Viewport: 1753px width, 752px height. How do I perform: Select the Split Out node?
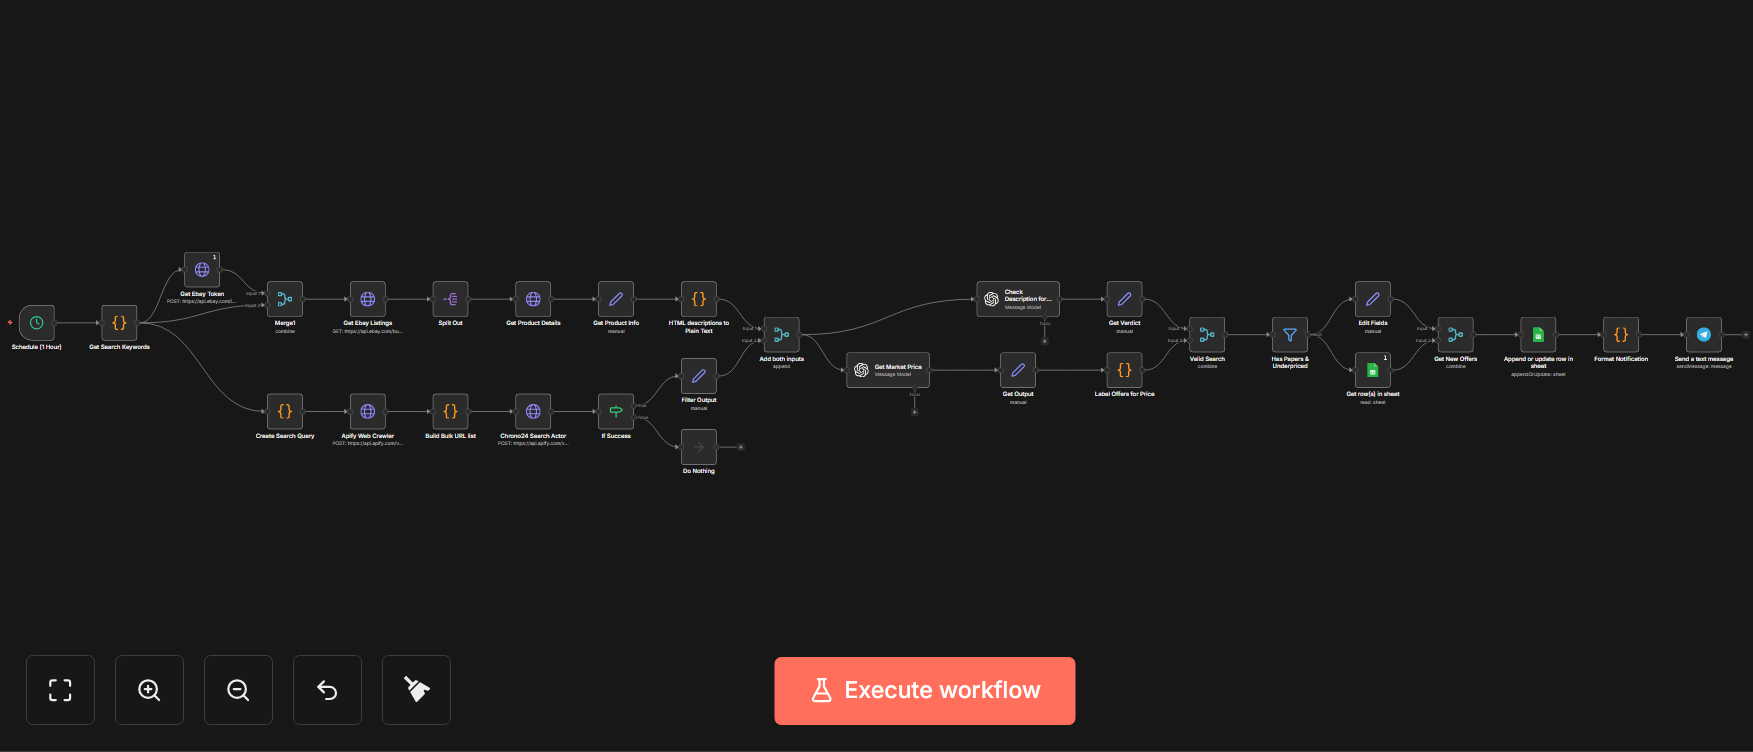point(450,299)
